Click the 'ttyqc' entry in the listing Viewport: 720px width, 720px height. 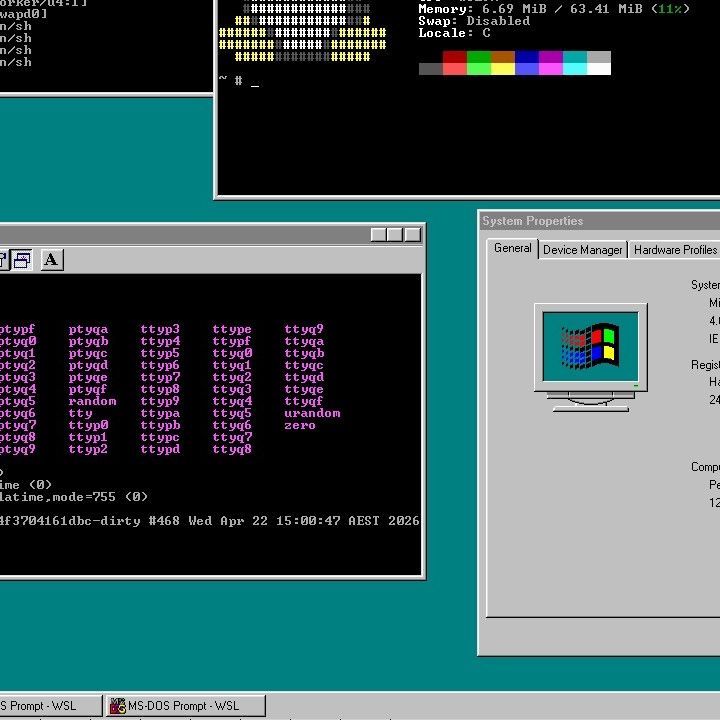pyautogui.click(x=304, y=365)
